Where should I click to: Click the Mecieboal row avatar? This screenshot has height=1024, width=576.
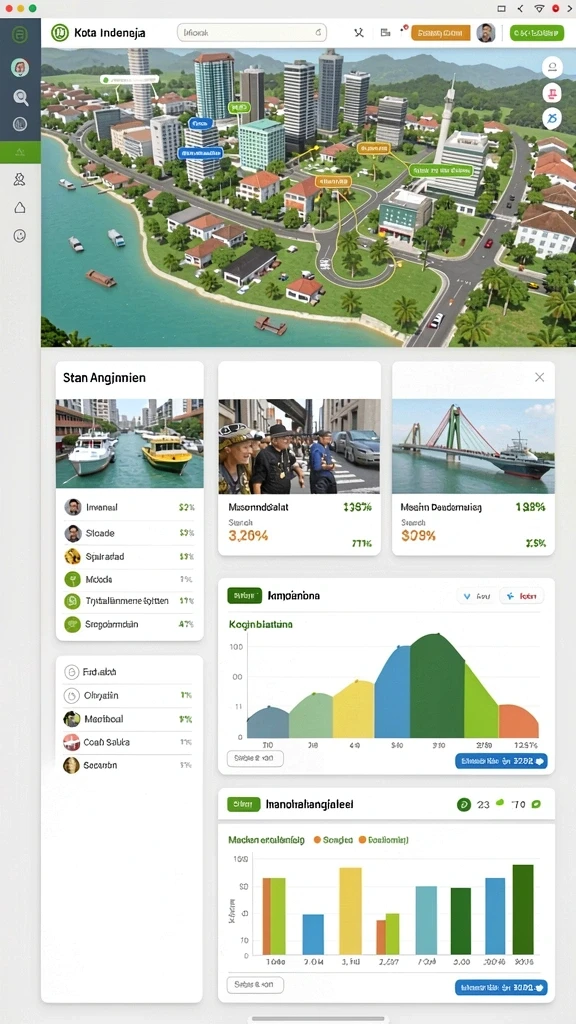point(71,719)
